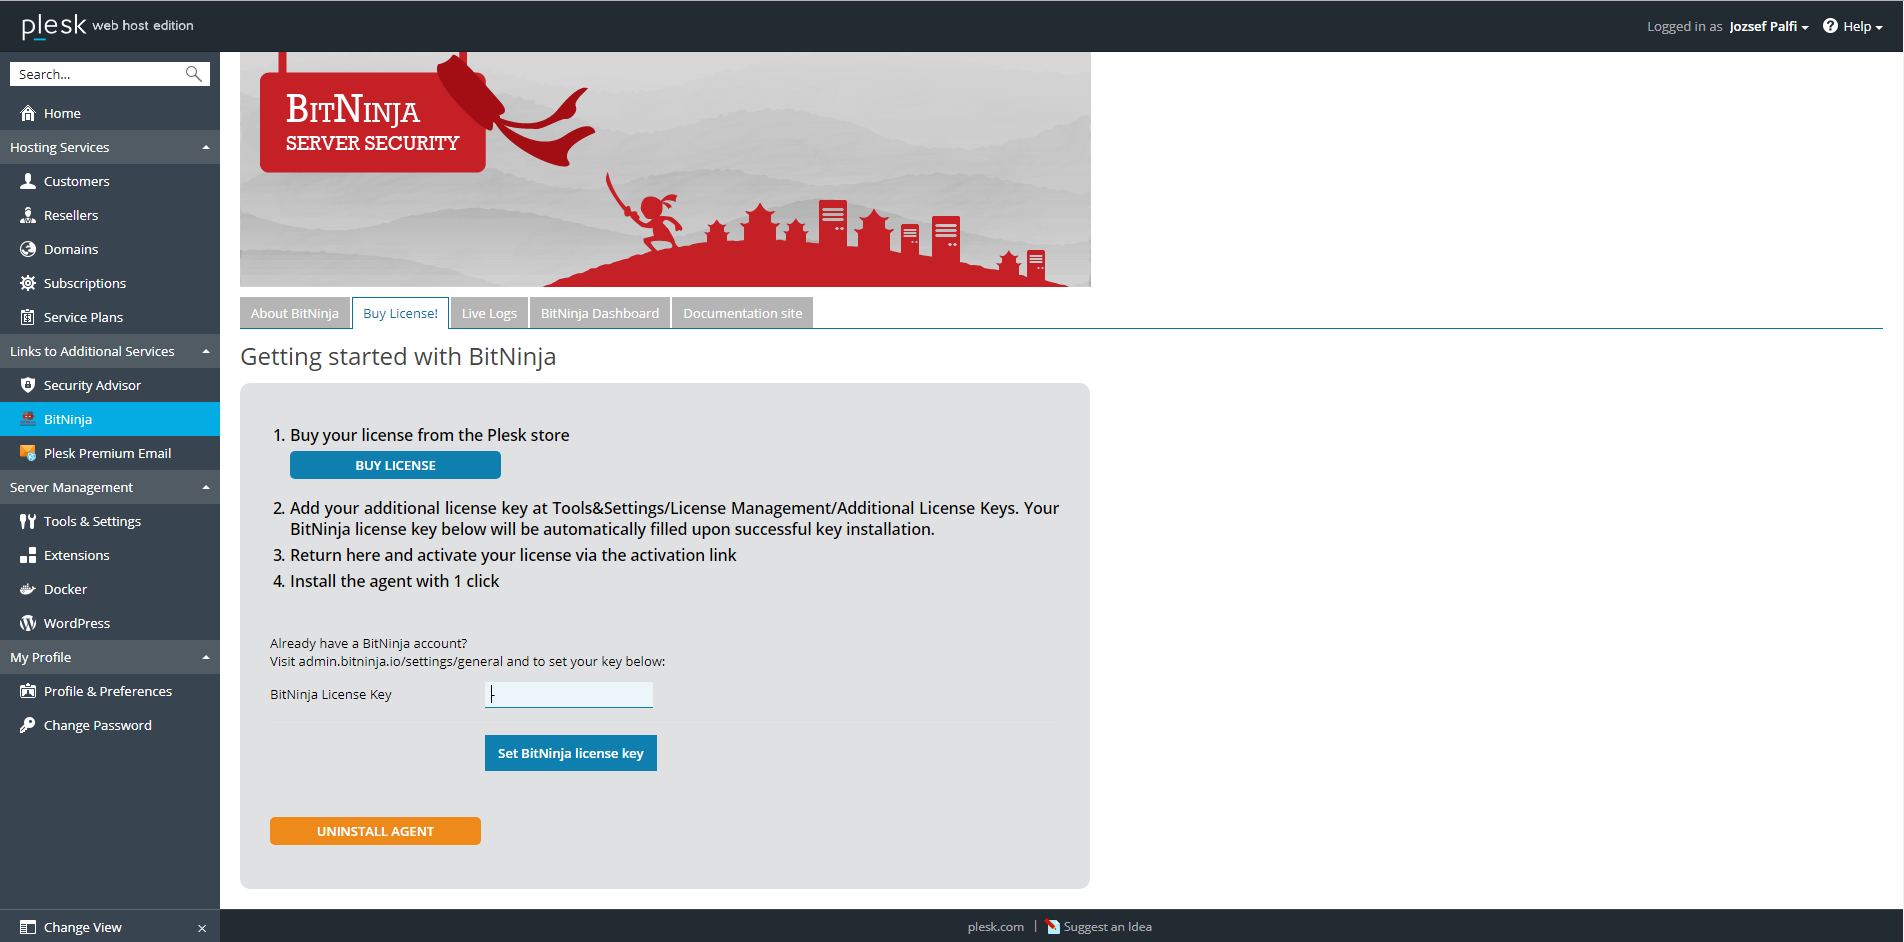Click the Service Plans clipboard icon
The image size is (1904, 942).
point(28,317)
